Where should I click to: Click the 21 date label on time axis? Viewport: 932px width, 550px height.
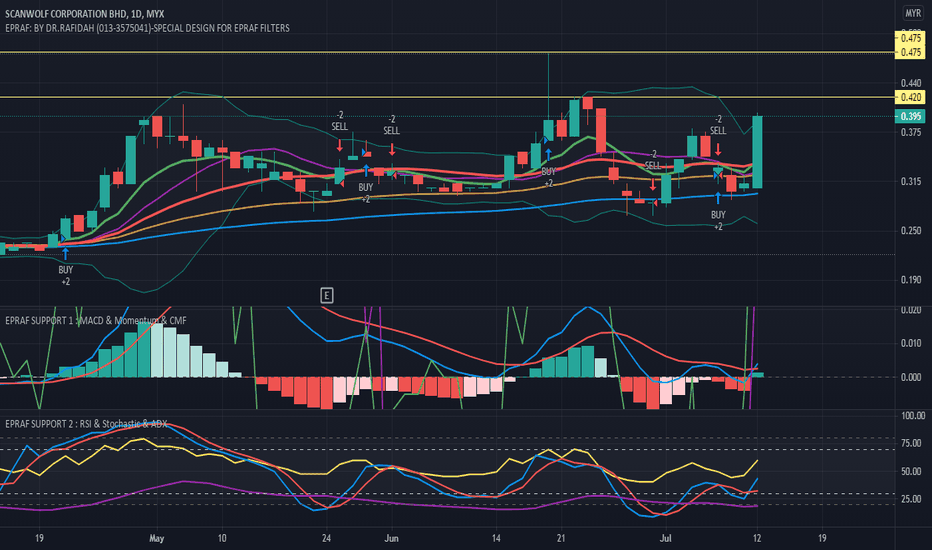(x=561, y=538)
